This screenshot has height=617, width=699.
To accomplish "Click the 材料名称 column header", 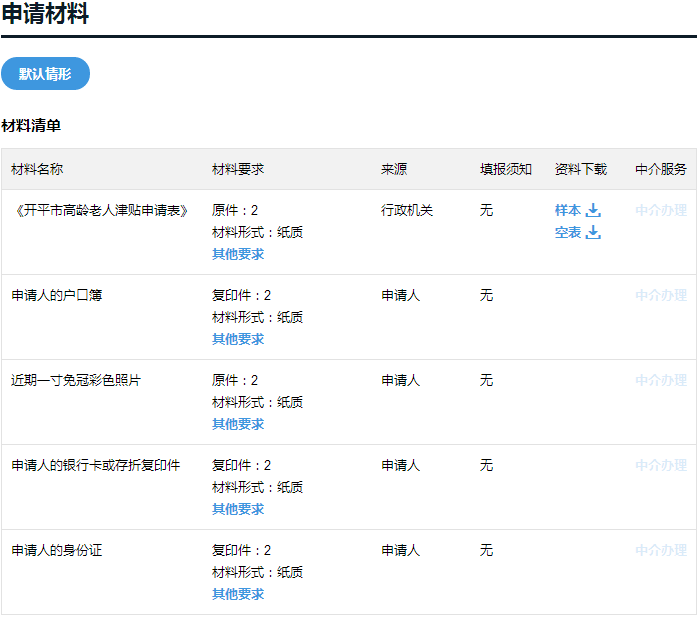I will click(x=37, y=169).
